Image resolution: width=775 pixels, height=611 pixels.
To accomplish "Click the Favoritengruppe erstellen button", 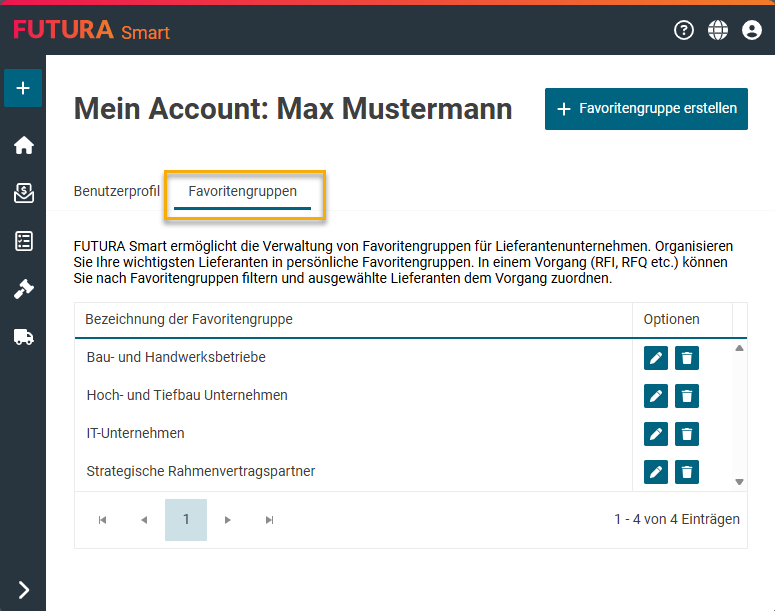I will (646, 109).
